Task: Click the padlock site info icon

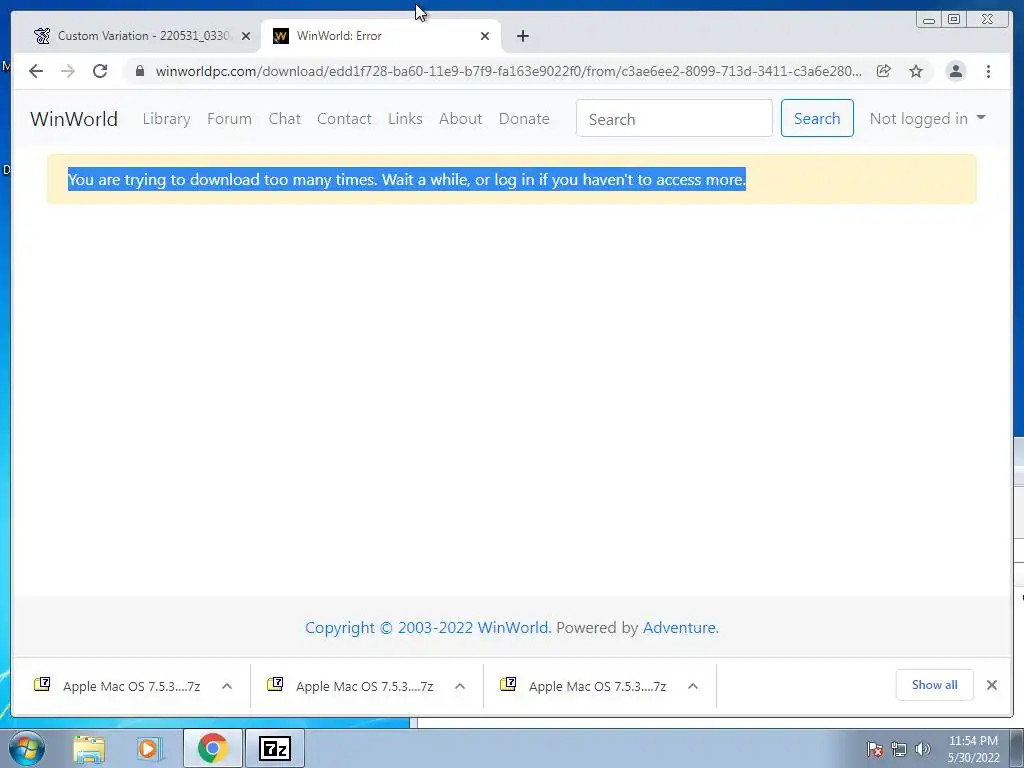Action: point(139,71)
